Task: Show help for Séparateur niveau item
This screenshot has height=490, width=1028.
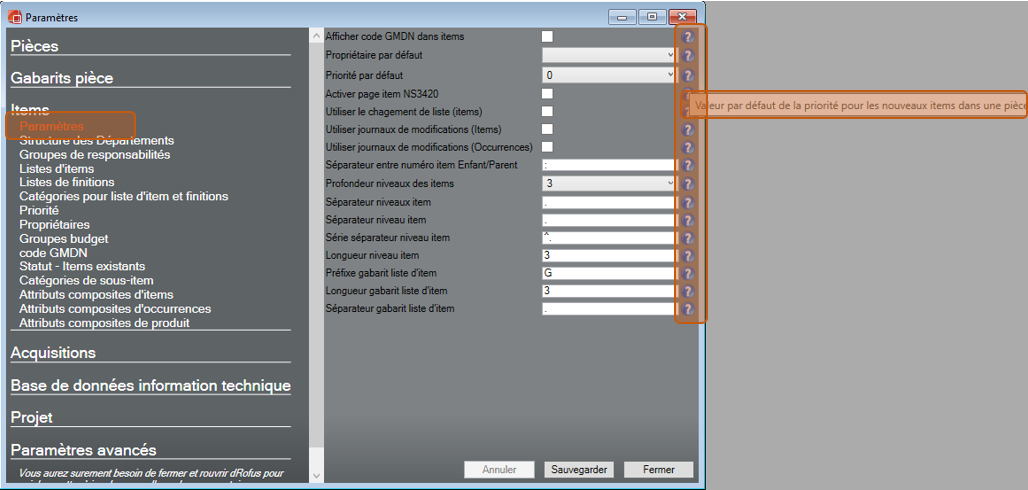Action: (x=688, y=220)
